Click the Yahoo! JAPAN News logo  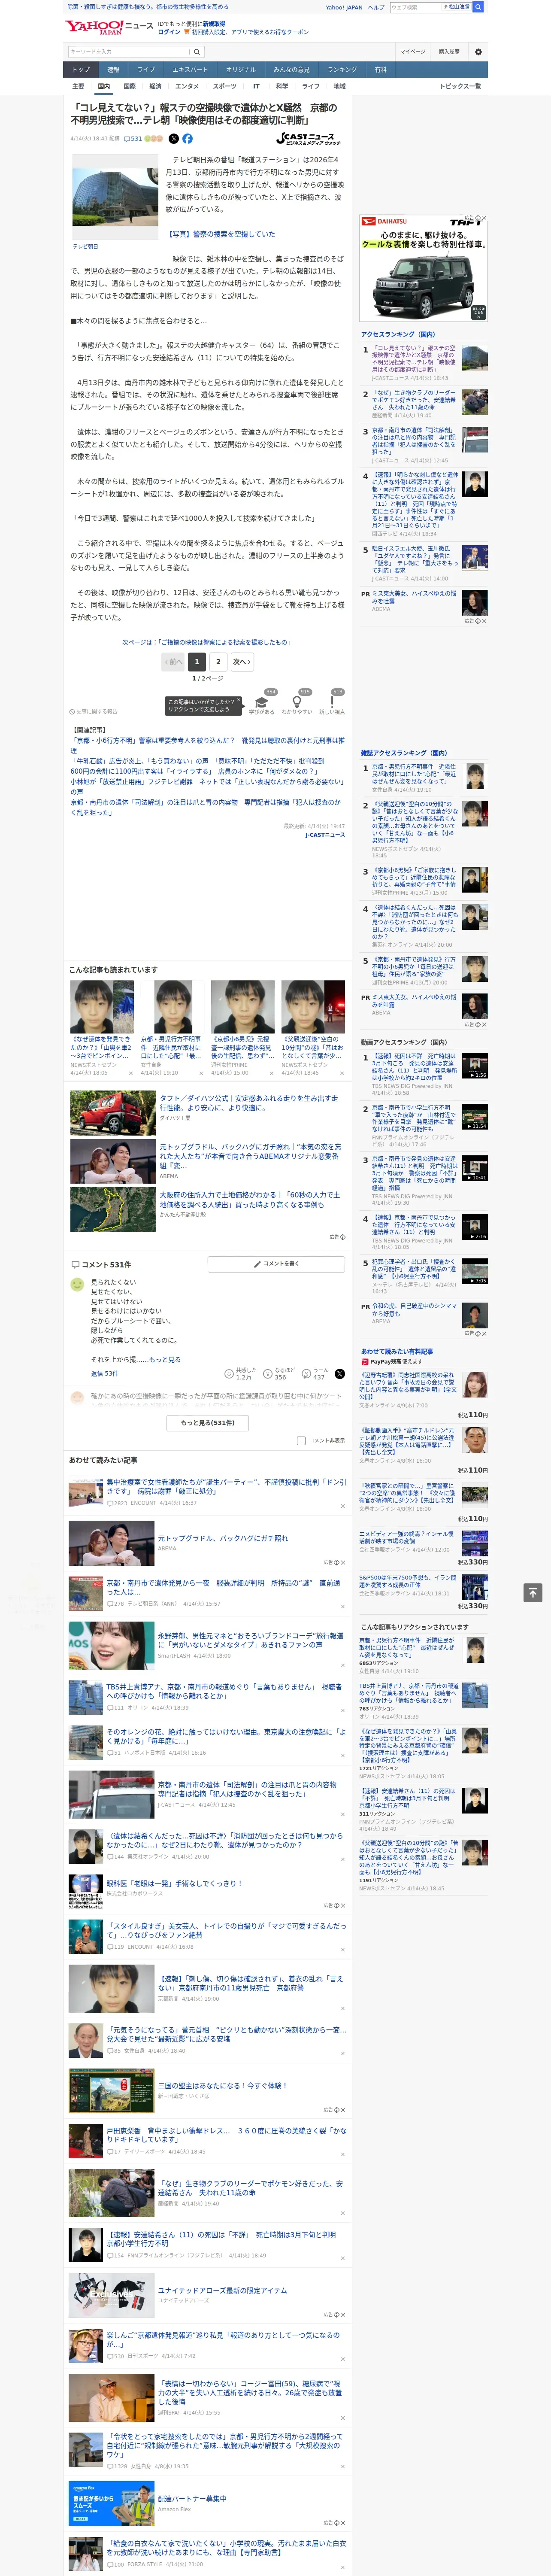(x=109, y=26)
